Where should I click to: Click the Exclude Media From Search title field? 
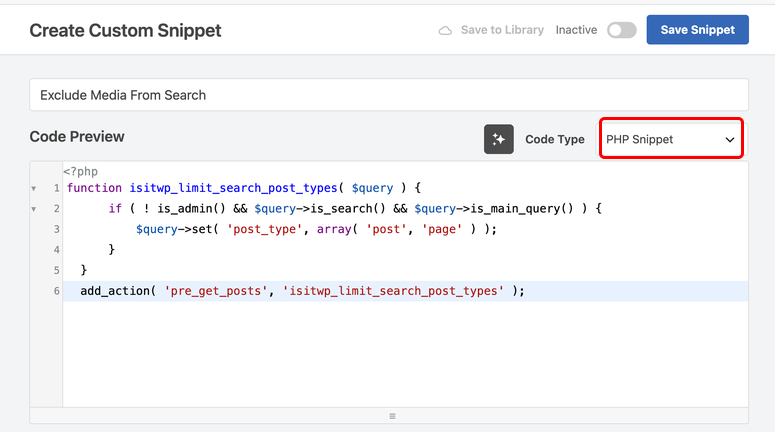[389, 95]
